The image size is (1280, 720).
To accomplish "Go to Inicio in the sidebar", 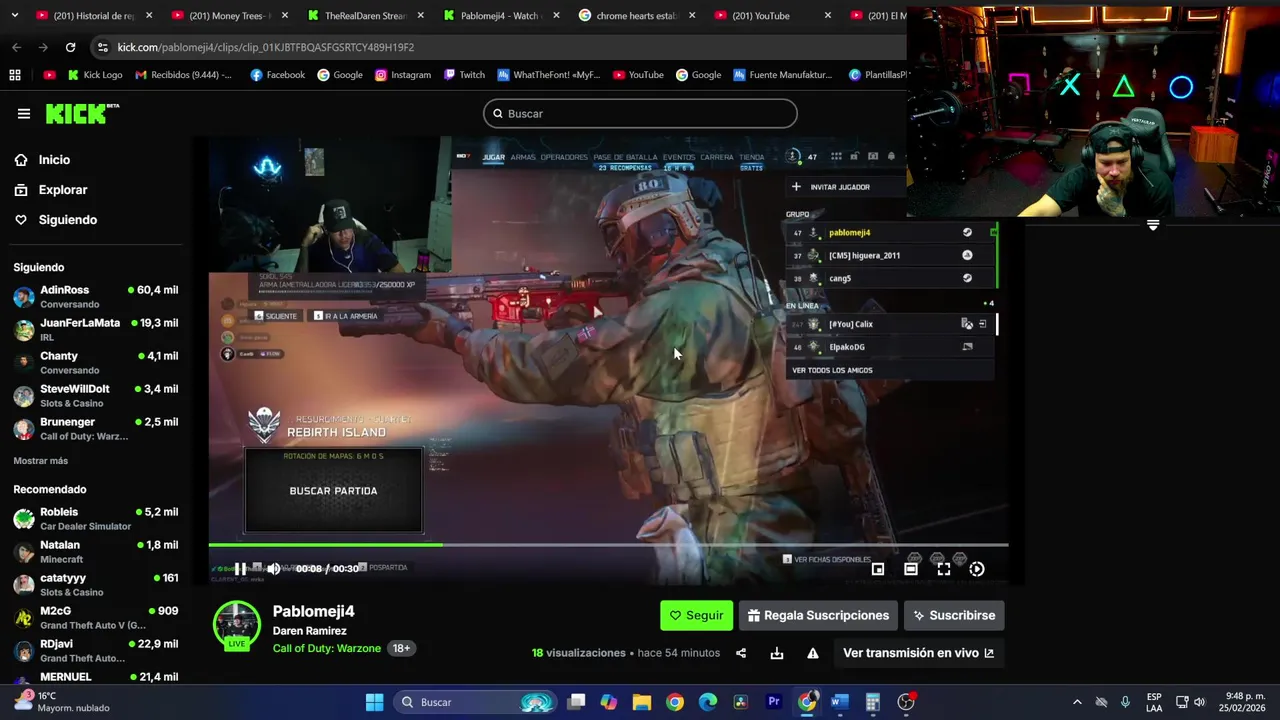I will 54,160.
